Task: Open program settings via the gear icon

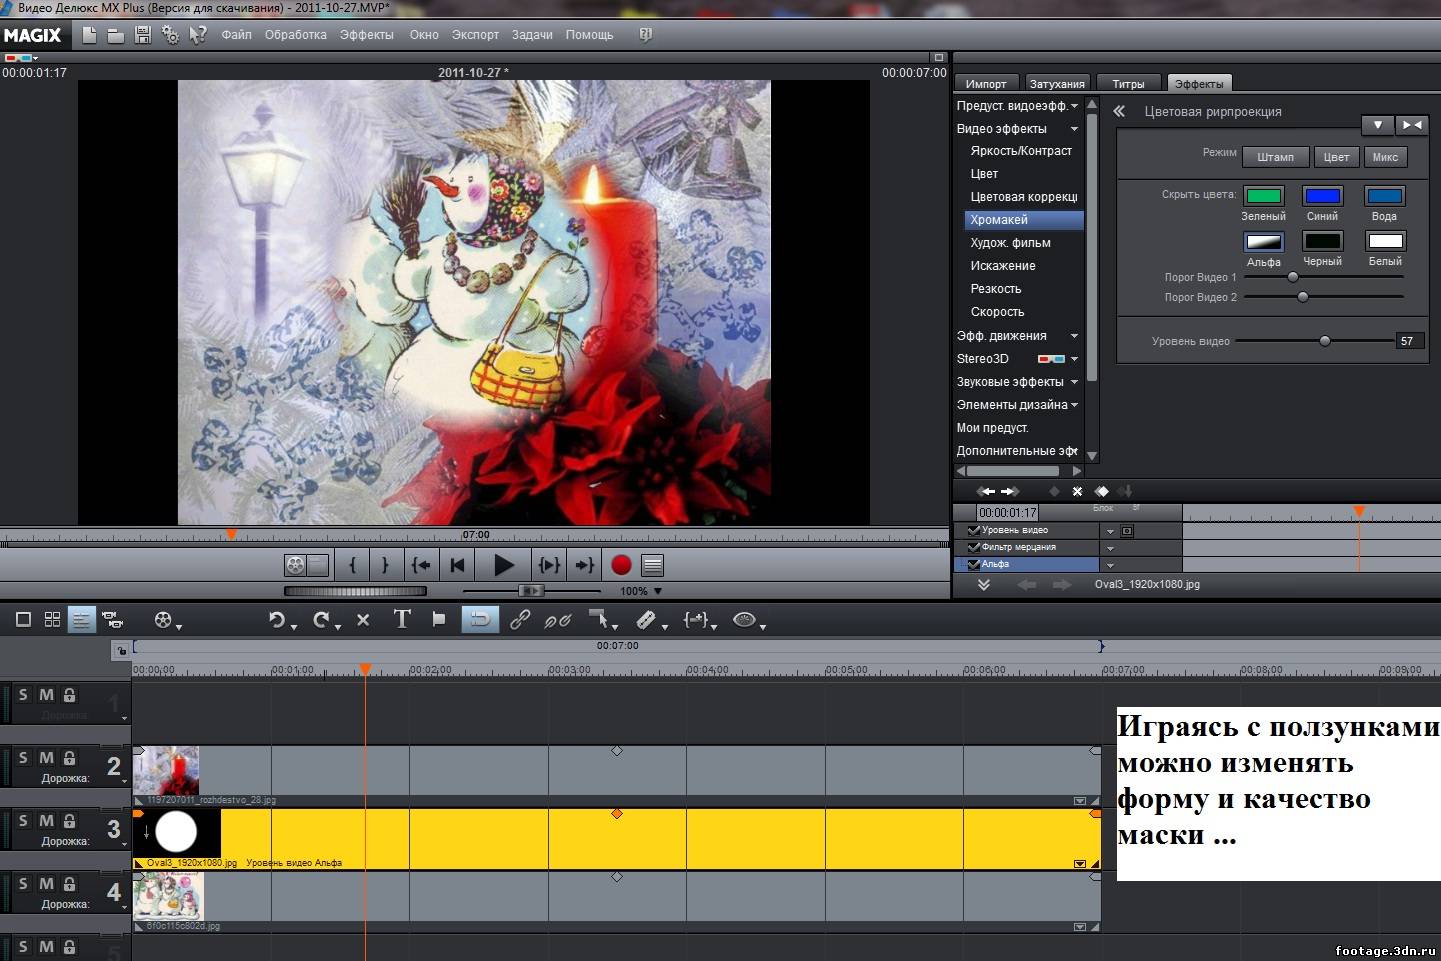Action: coord(170,35)
